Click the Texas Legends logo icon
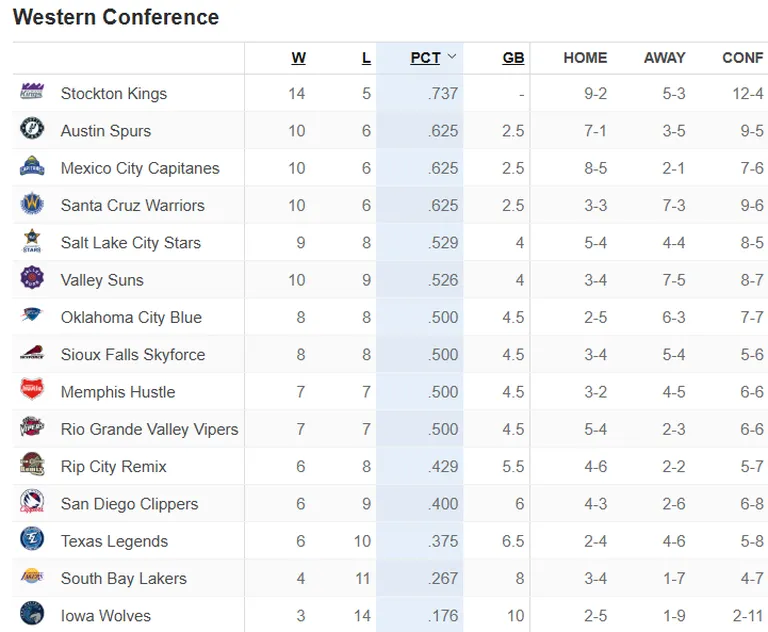This screenshot has height=632, width=768. 32,539
